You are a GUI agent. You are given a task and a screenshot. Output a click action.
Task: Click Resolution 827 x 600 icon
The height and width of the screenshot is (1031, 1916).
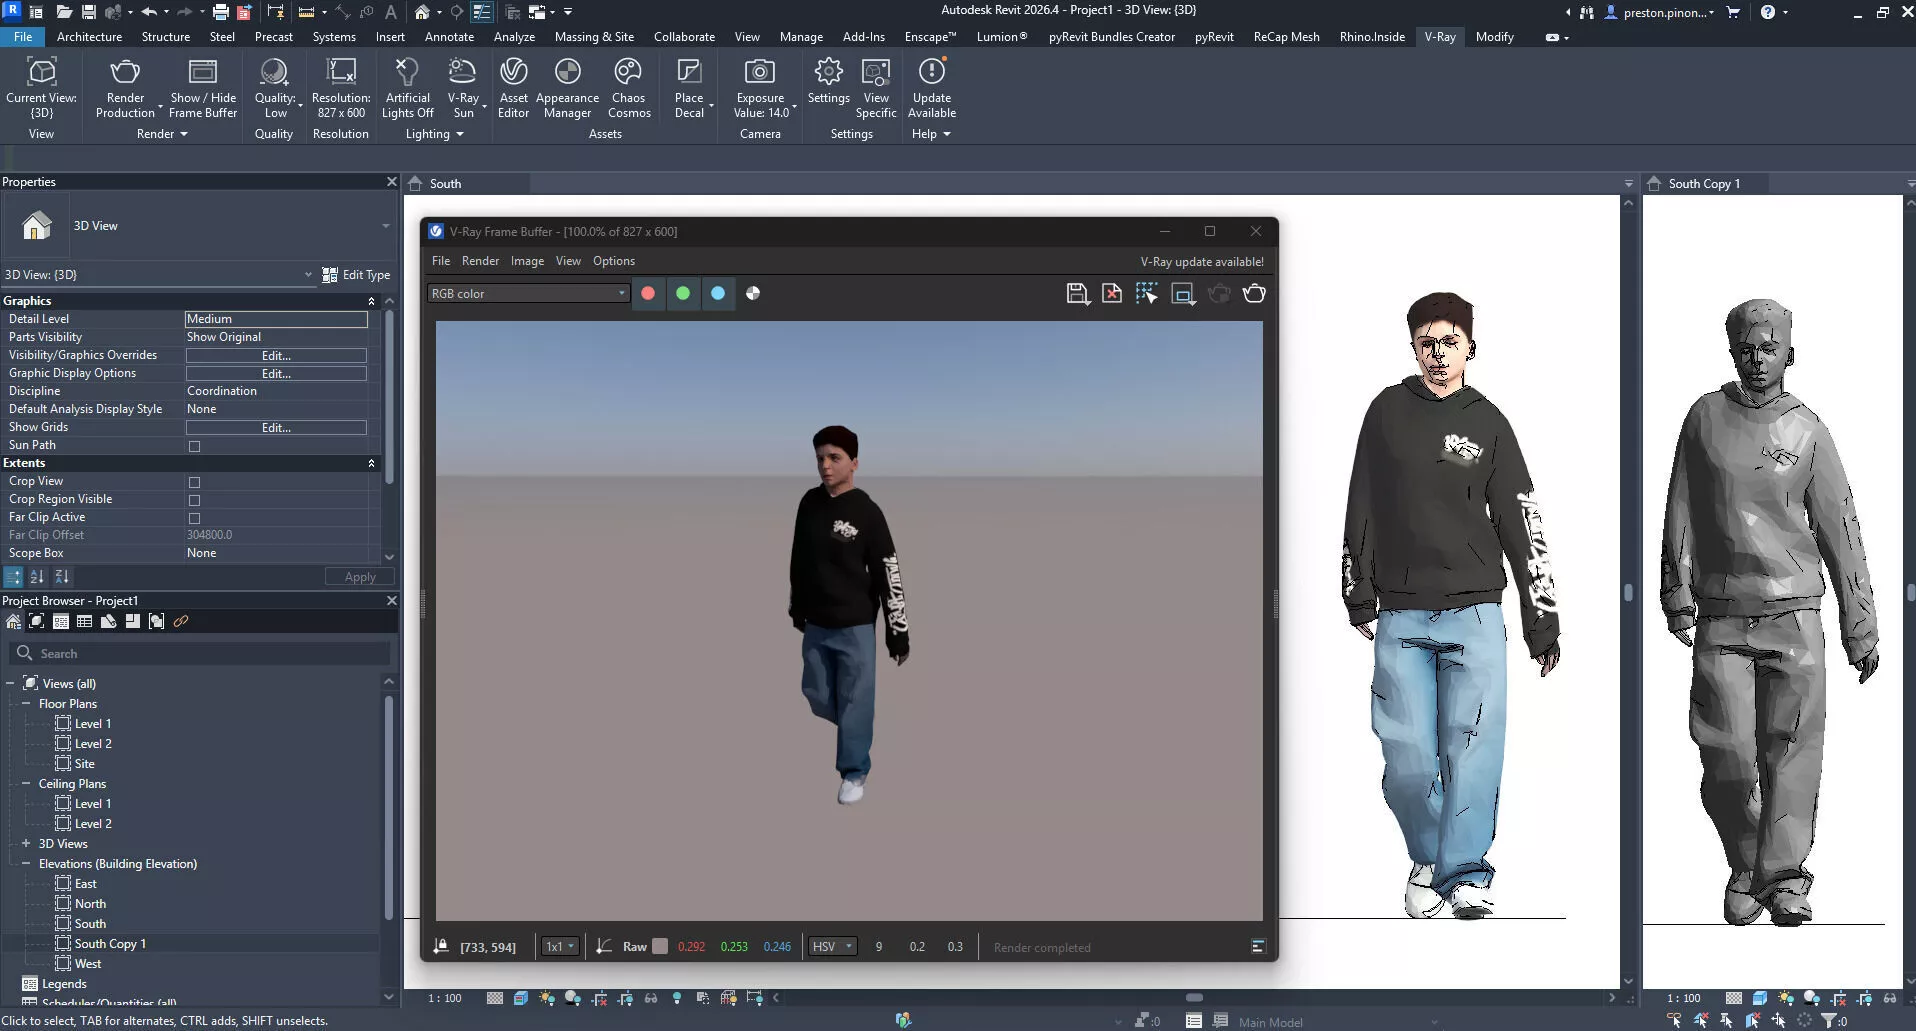tap(341, 73)
